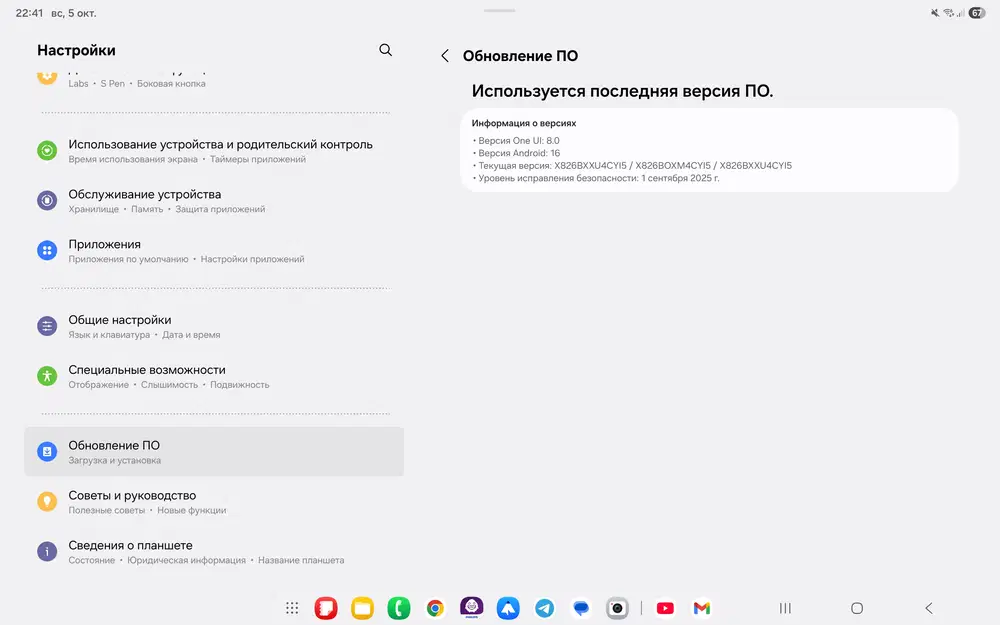Launch Chrome from the taskbar
Screen dimensions: 1000x625
[435, 608]
